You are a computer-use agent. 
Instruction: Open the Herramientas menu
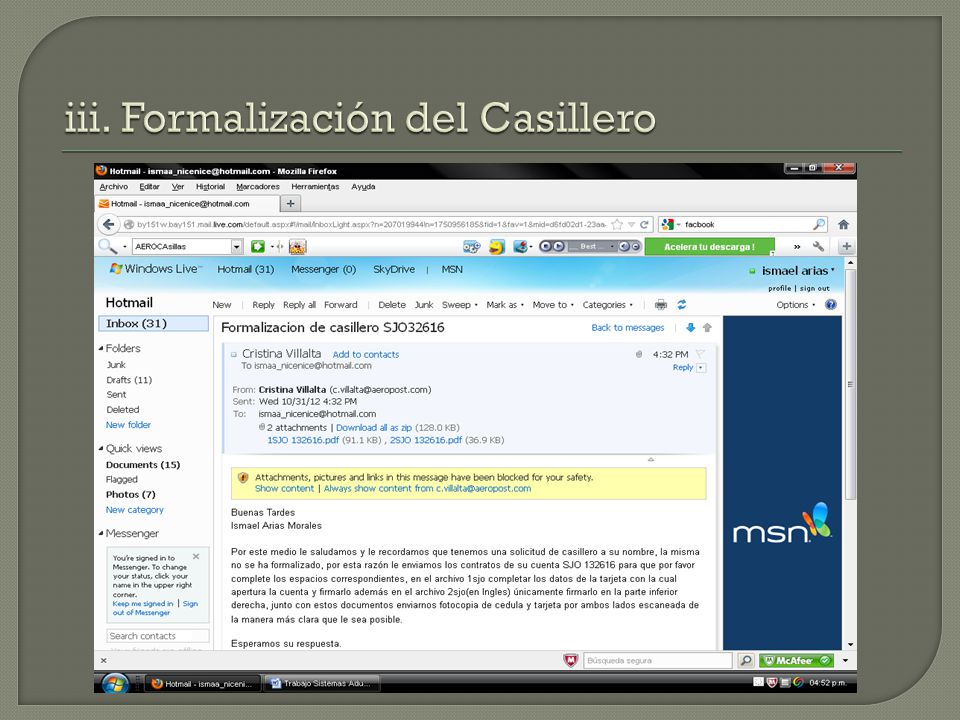[315, 187]
